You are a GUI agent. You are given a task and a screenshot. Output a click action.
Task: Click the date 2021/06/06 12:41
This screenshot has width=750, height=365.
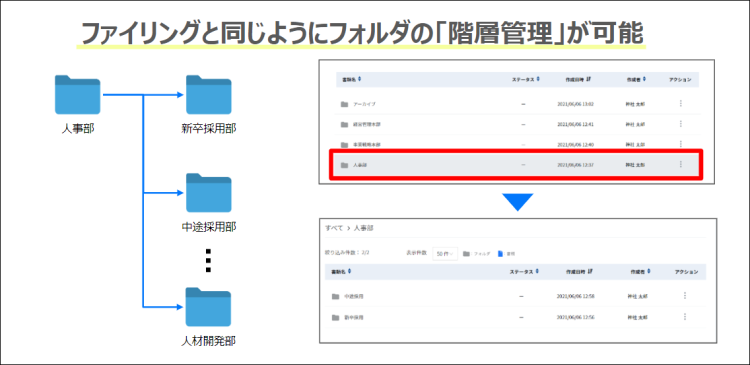(x=575, y=124)
